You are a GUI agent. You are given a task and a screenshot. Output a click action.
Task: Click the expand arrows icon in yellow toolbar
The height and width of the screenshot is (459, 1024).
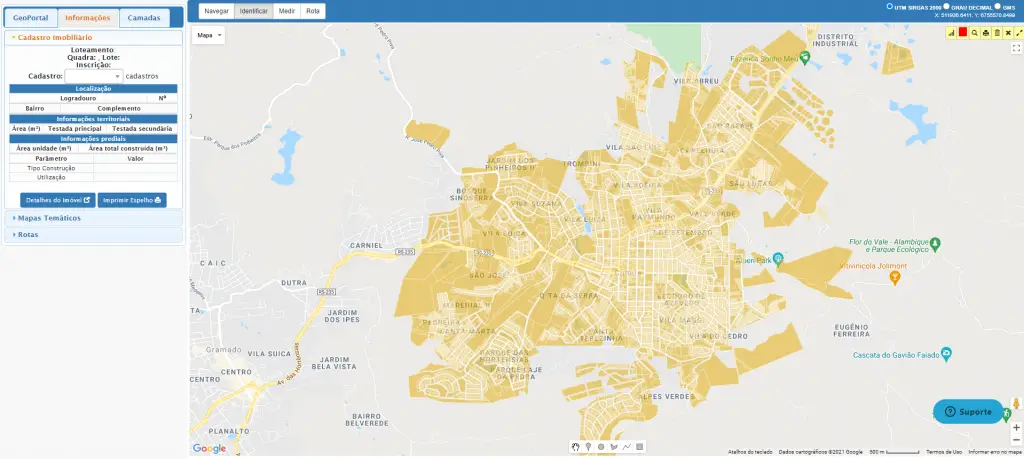[1018, 33]
